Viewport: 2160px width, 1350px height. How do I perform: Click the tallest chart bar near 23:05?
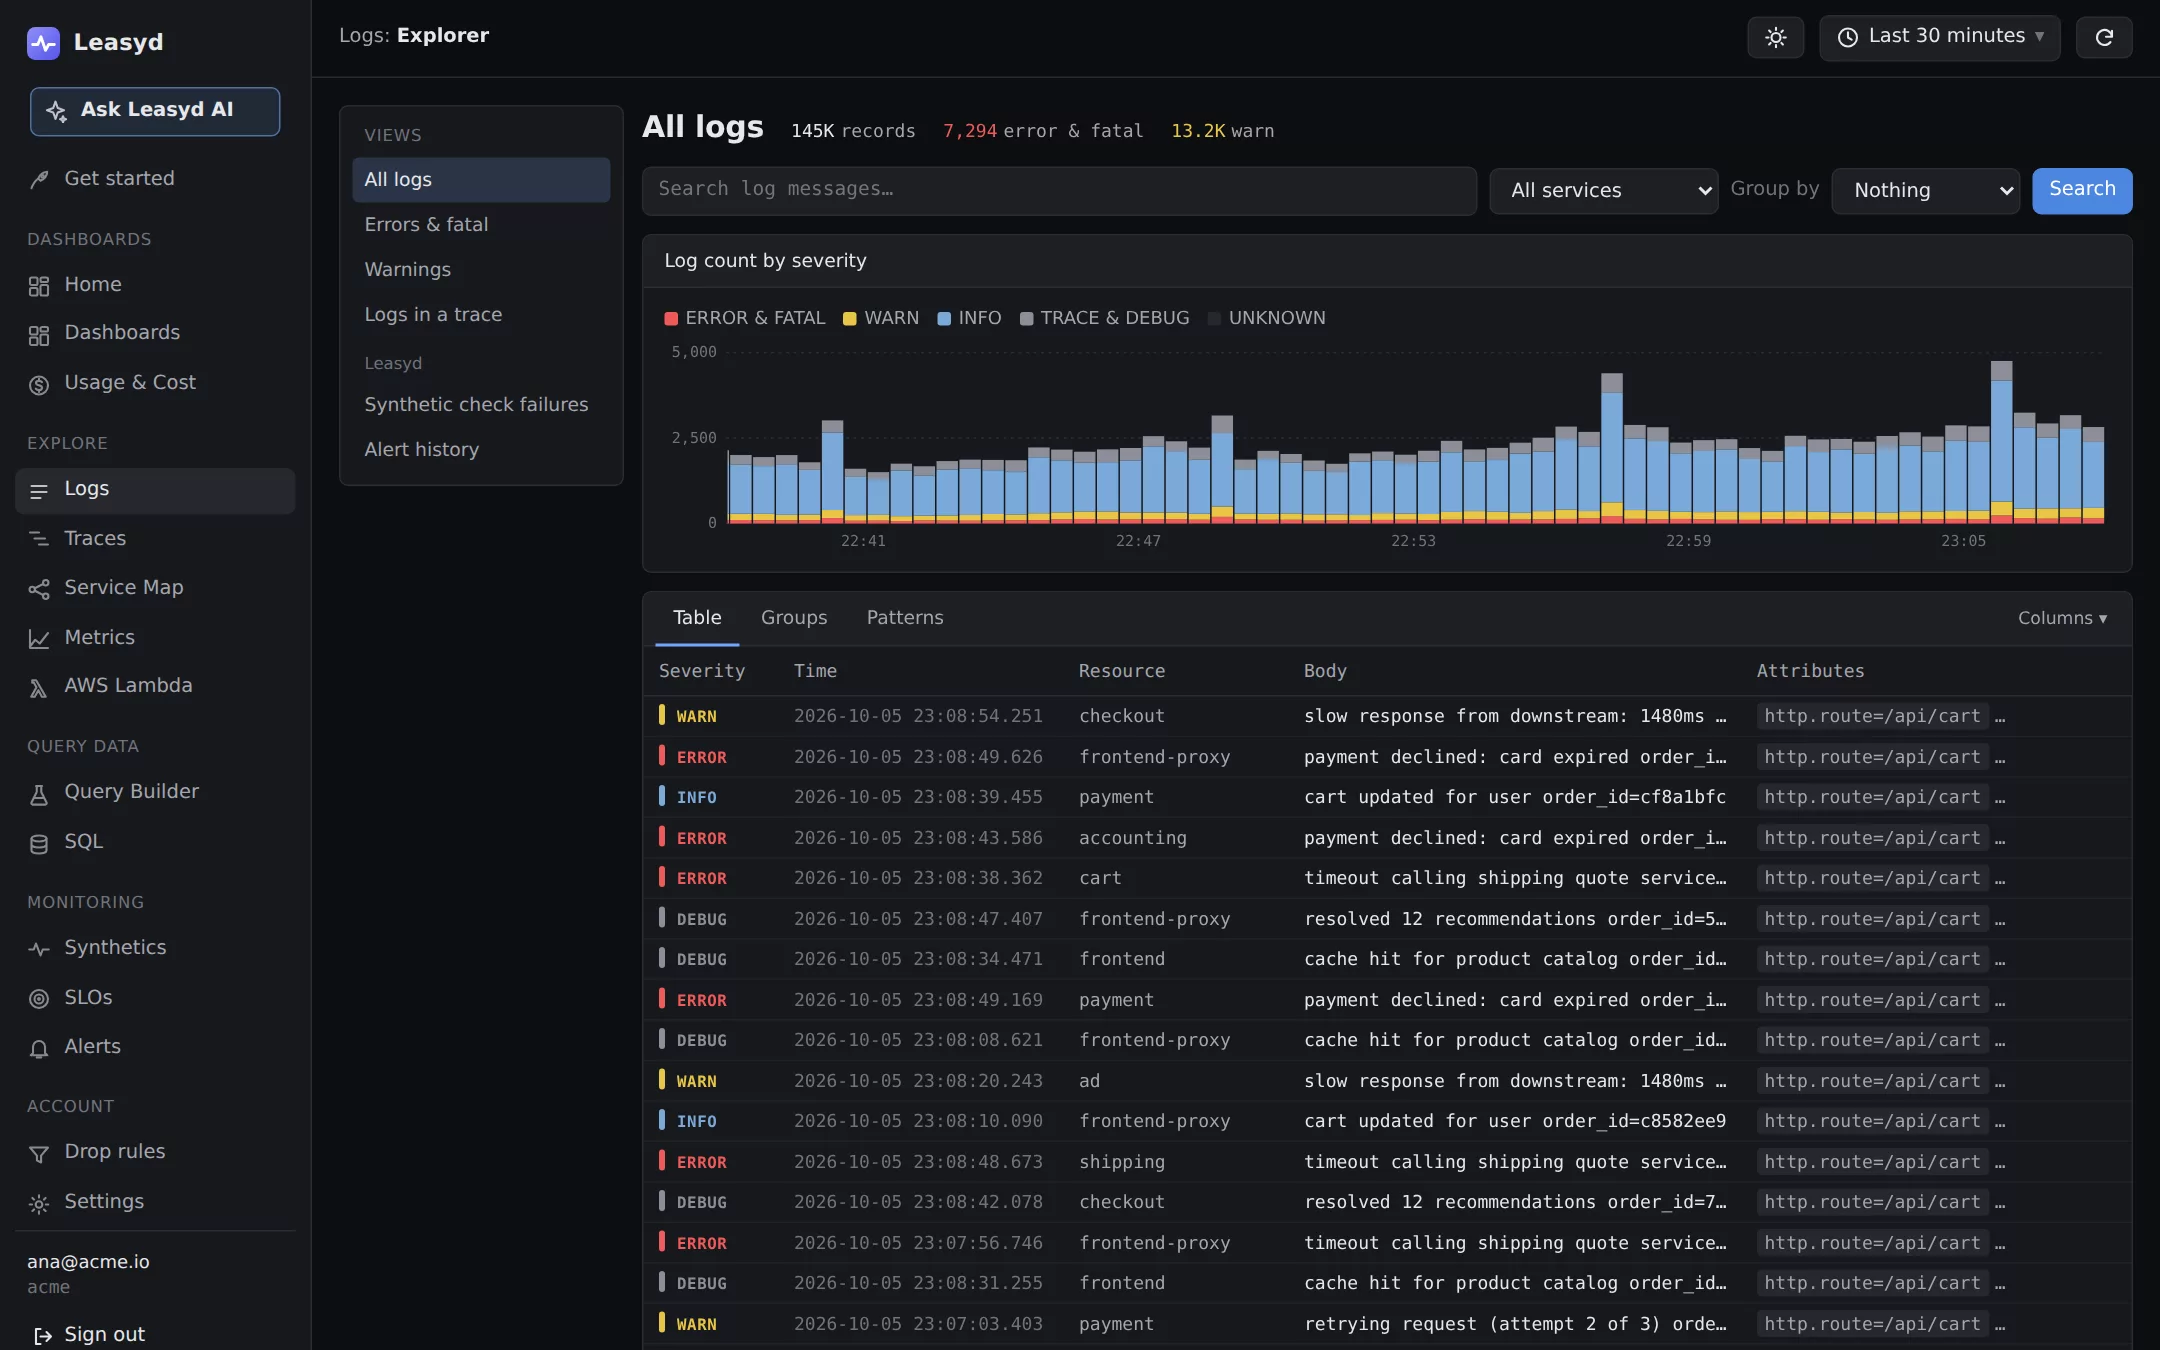(x=2001, y=442)
